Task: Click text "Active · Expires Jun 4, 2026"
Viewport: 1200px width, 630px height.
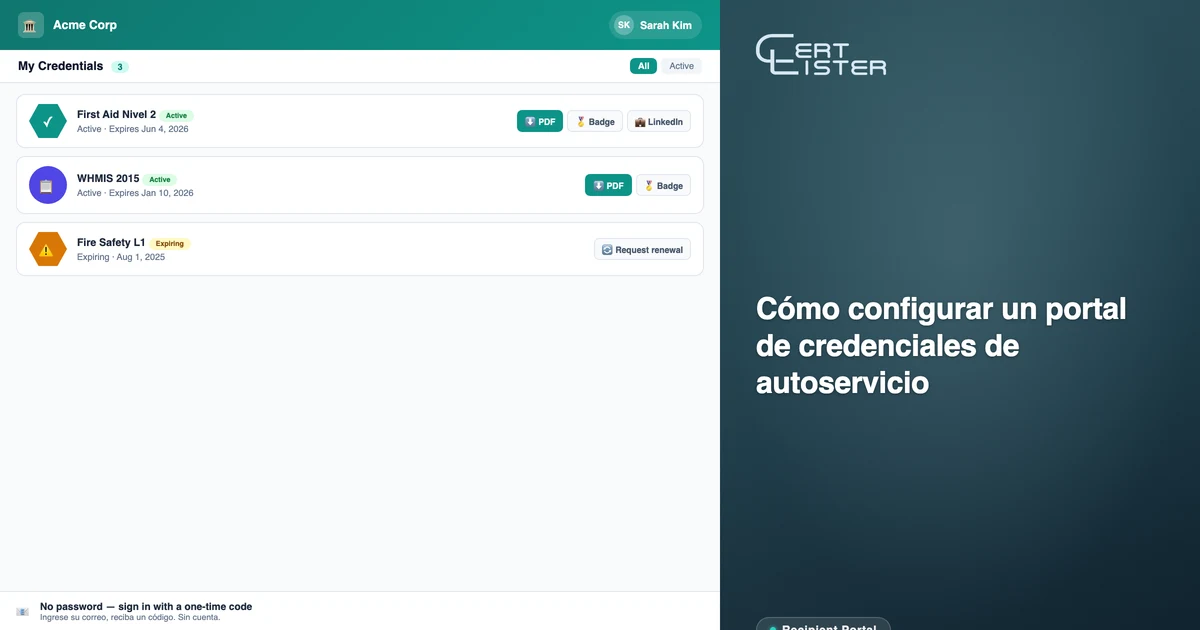Action: [x=133, y=129]
